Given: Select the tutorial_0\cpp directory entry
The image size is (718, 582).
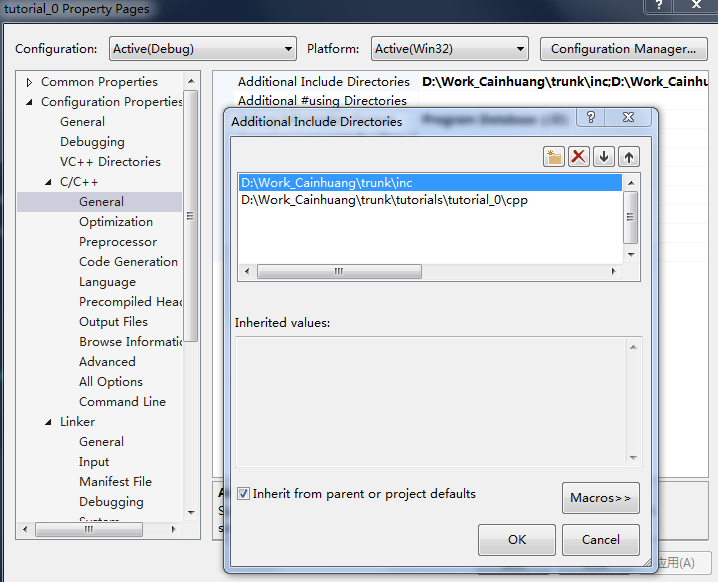Looking at the screenshot, I should pyautogui.click(x=430, y=200).
